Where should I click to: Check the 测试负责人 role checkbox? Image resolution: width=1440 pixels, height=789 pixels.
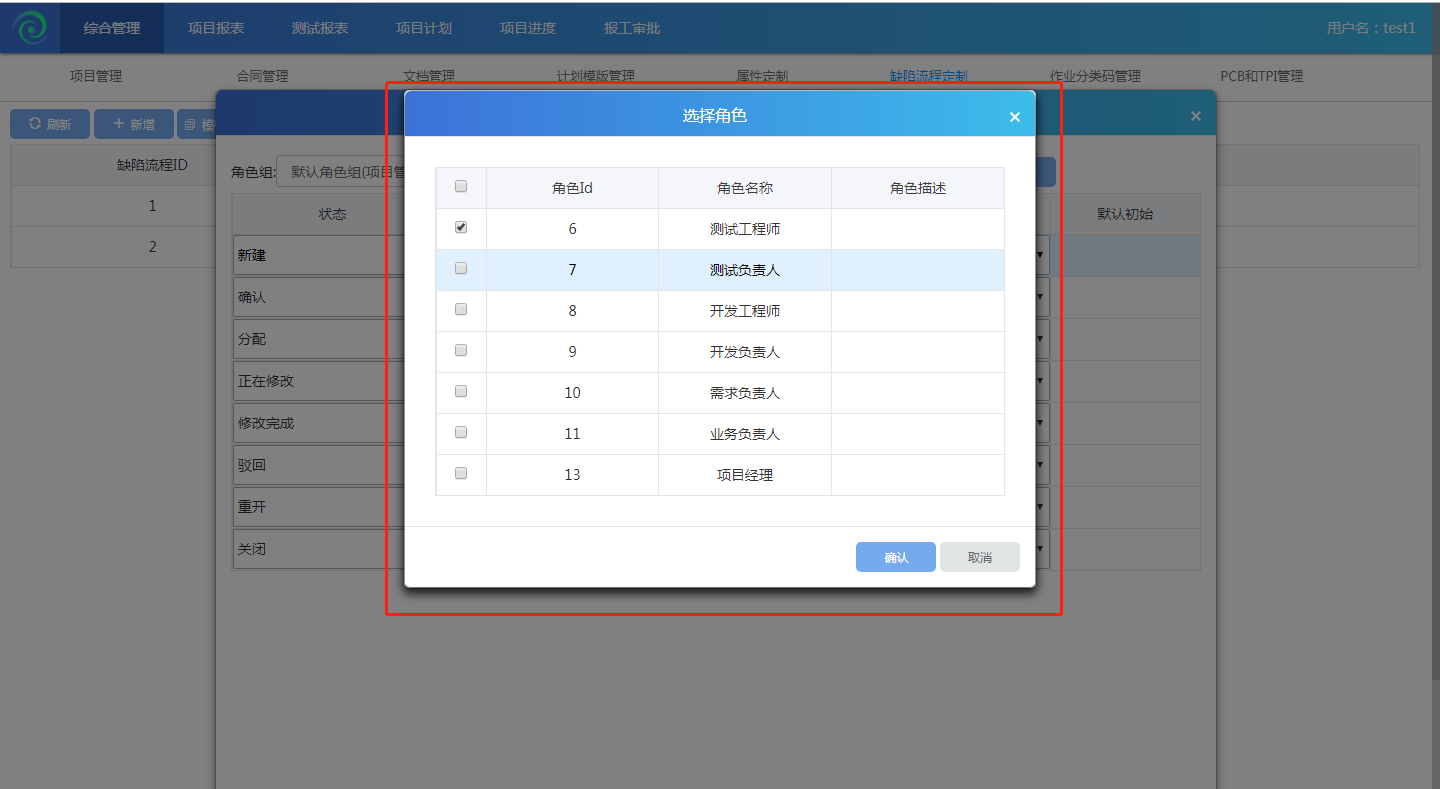point(461,268)
